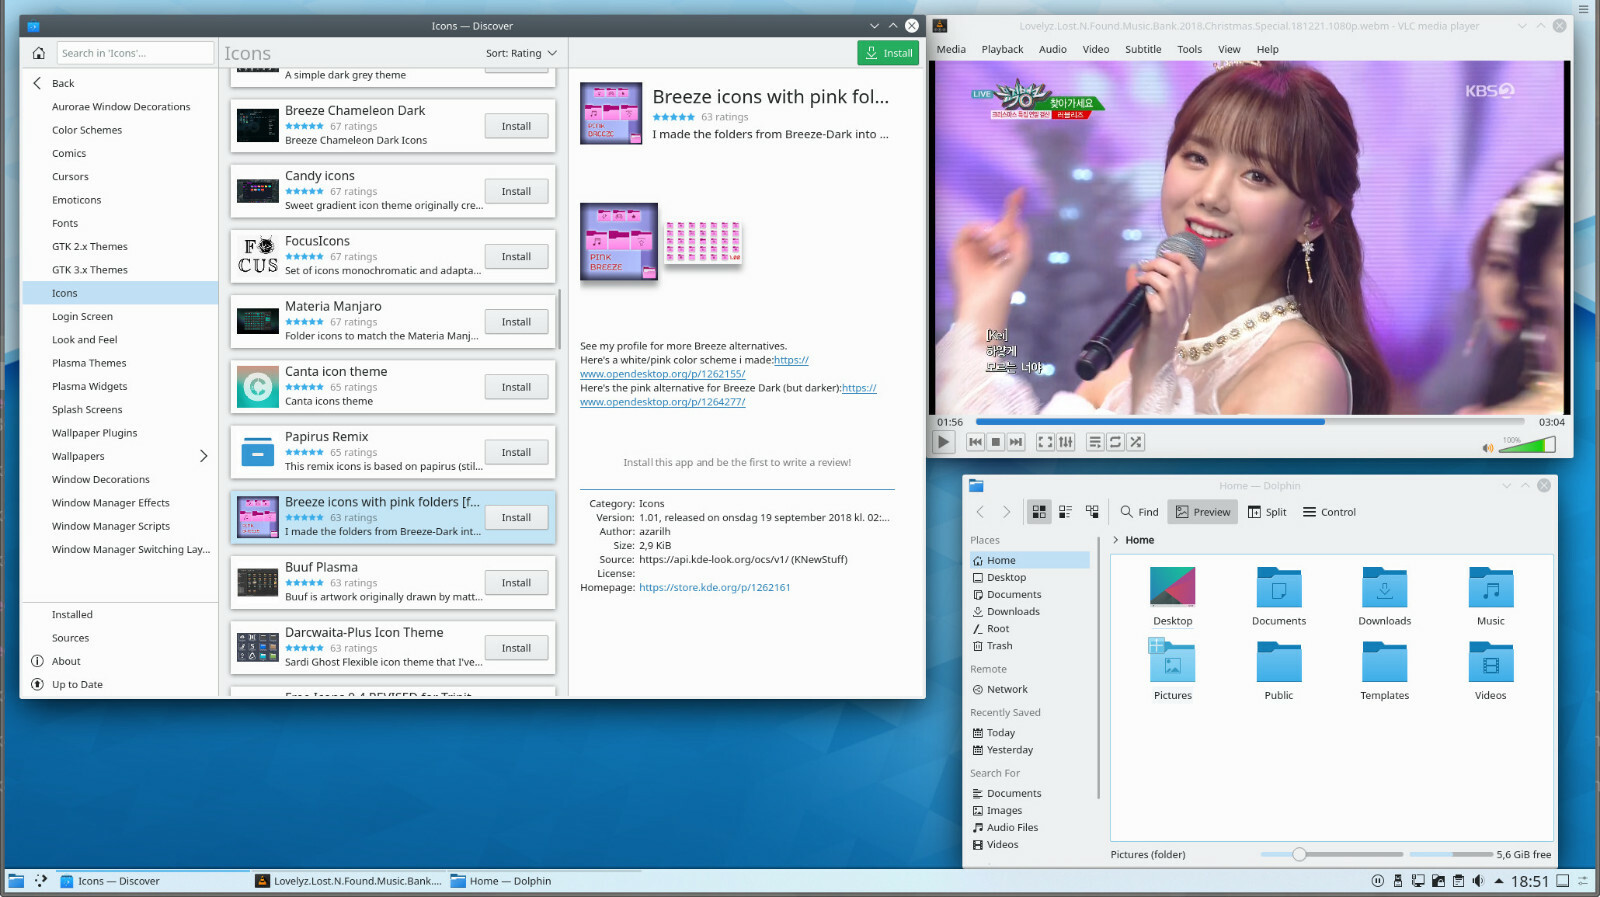Open VLC Audio menu
The width and height of the screenshot is (1600, 897).
pos(1052,49)
